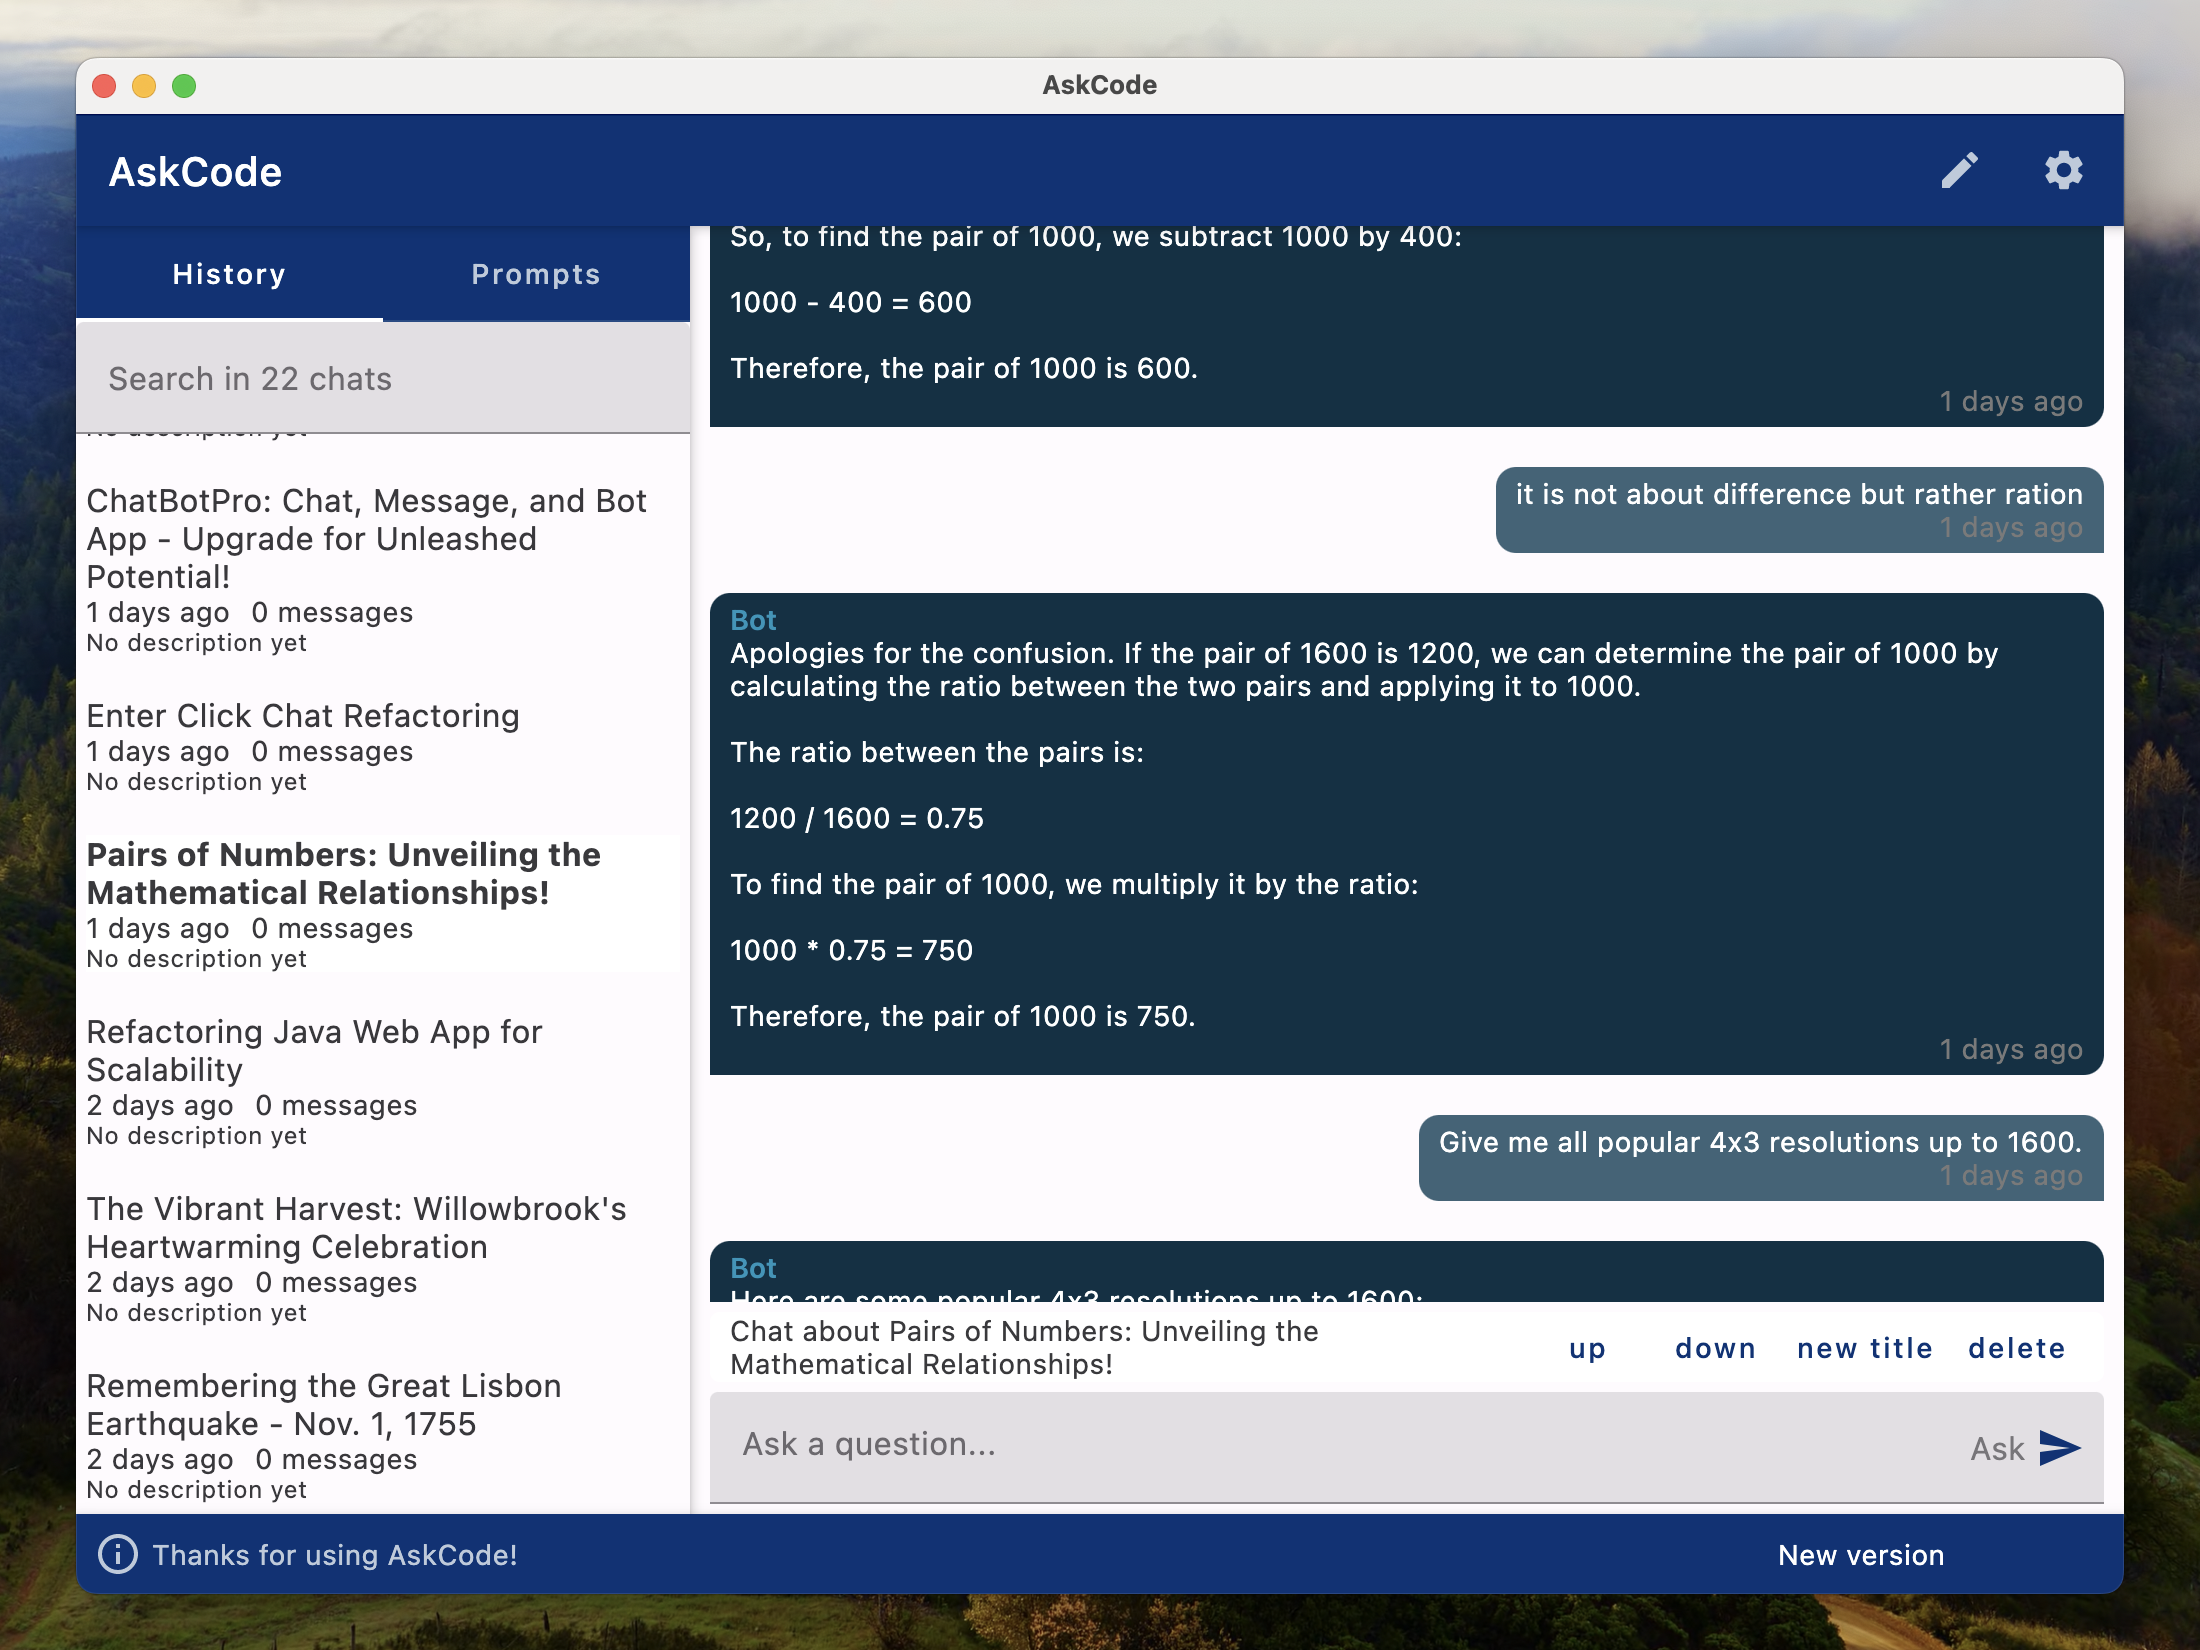The image size is (2200, 1650).
Task: Switch to the Prompts tab
Action: (x=536, y=274)
